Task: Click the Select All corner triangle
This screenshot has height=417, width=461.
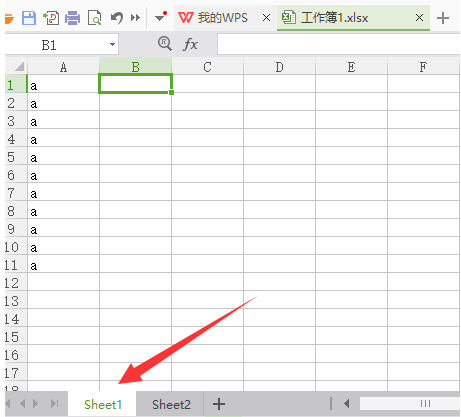Action: (19, 67)
